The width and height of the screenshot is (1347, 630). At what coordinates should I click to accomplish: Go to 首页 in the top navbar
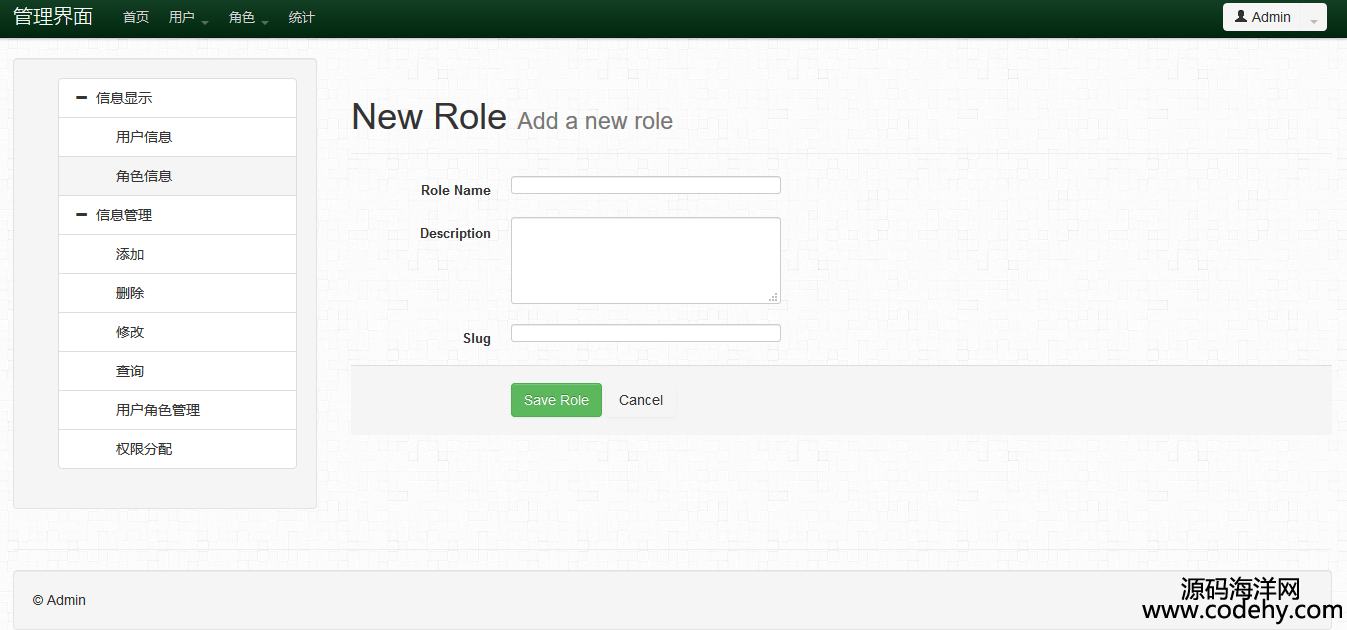coord(136,17)
